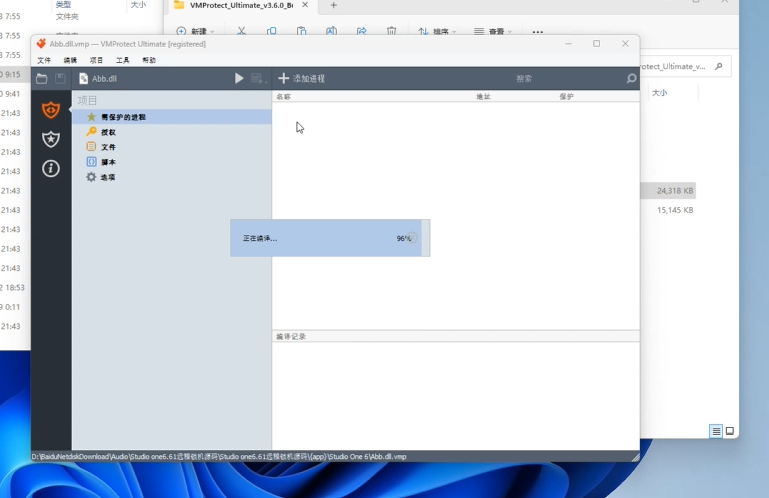Image resolution: width=769 pixels, height=498 pixels.
Task: Click the Save project disk icon
Action: 60,78
